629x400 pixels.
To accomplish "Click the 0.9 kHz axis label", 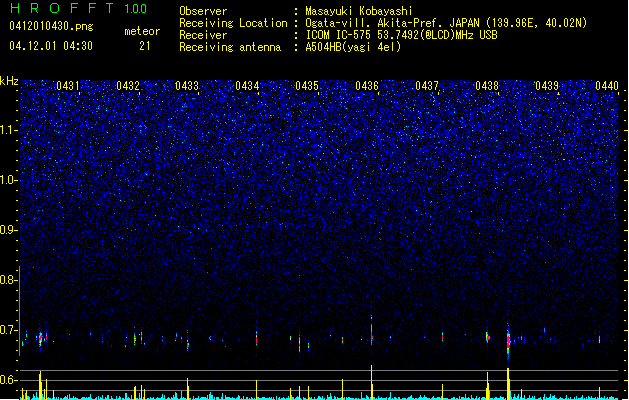I will pyautogui.click(x=8, y=230).
